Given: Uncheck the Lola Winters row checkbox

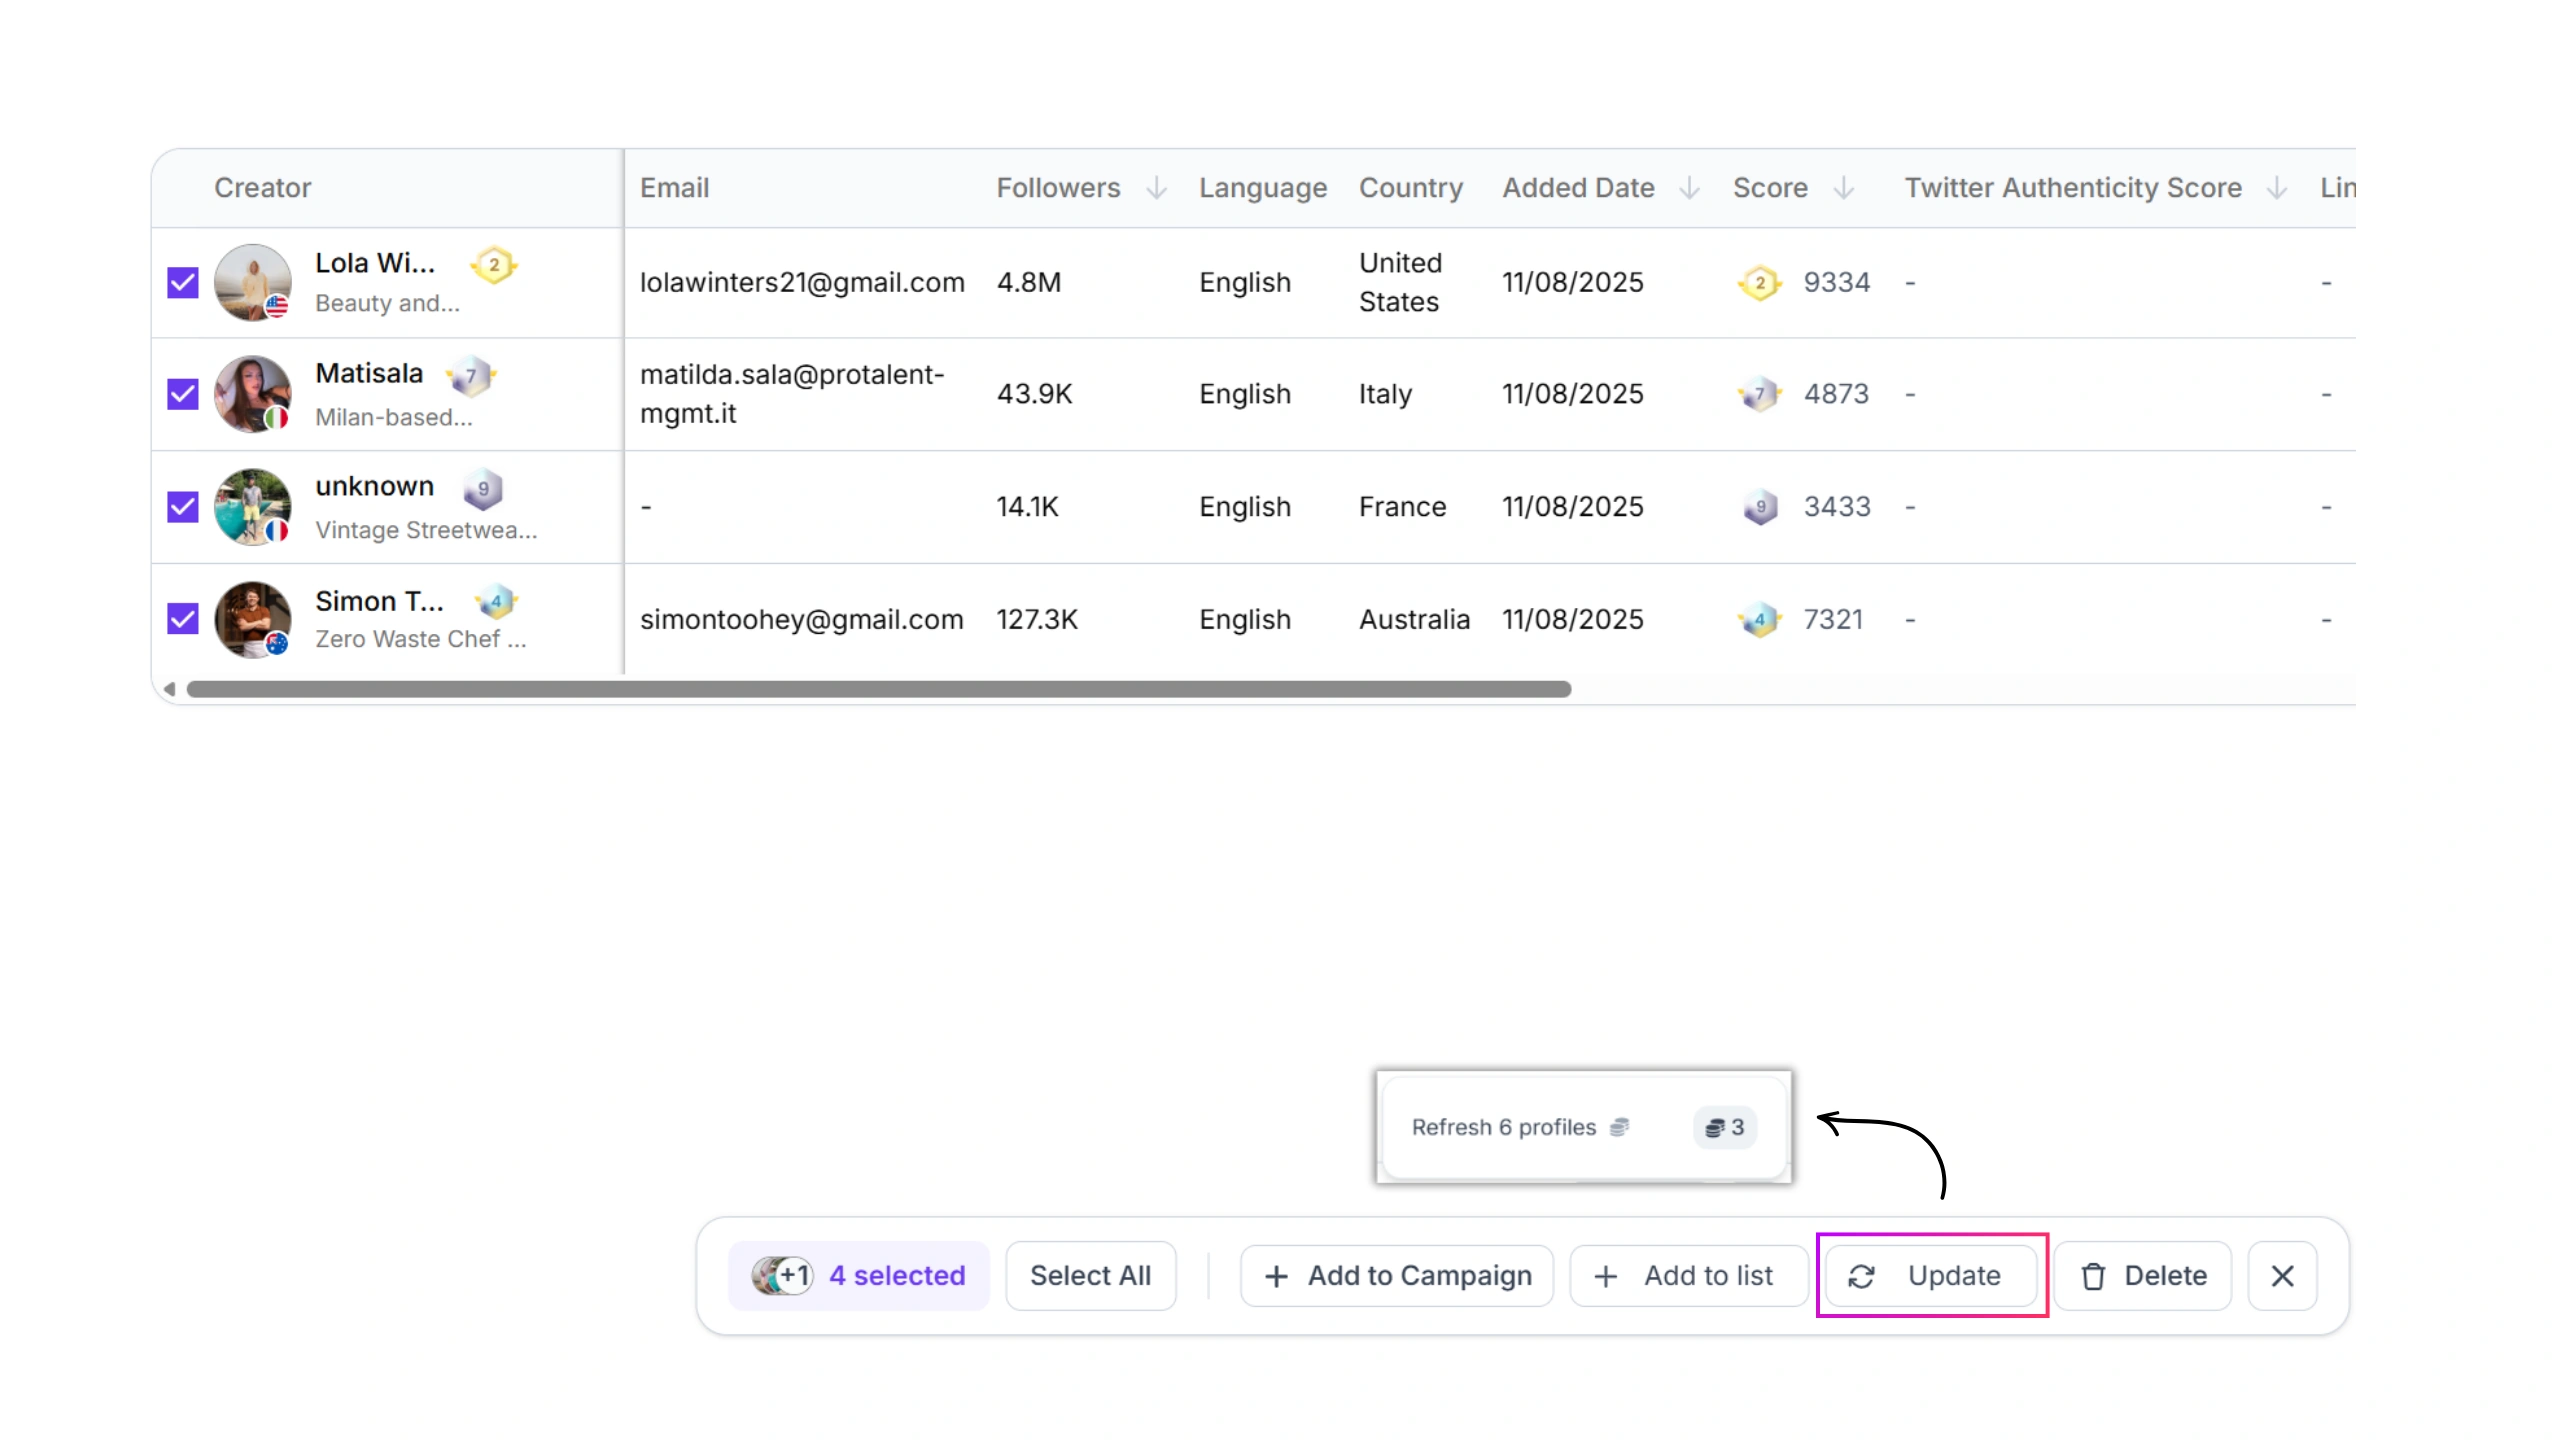Looking at the screenshot, I should 183,283.
